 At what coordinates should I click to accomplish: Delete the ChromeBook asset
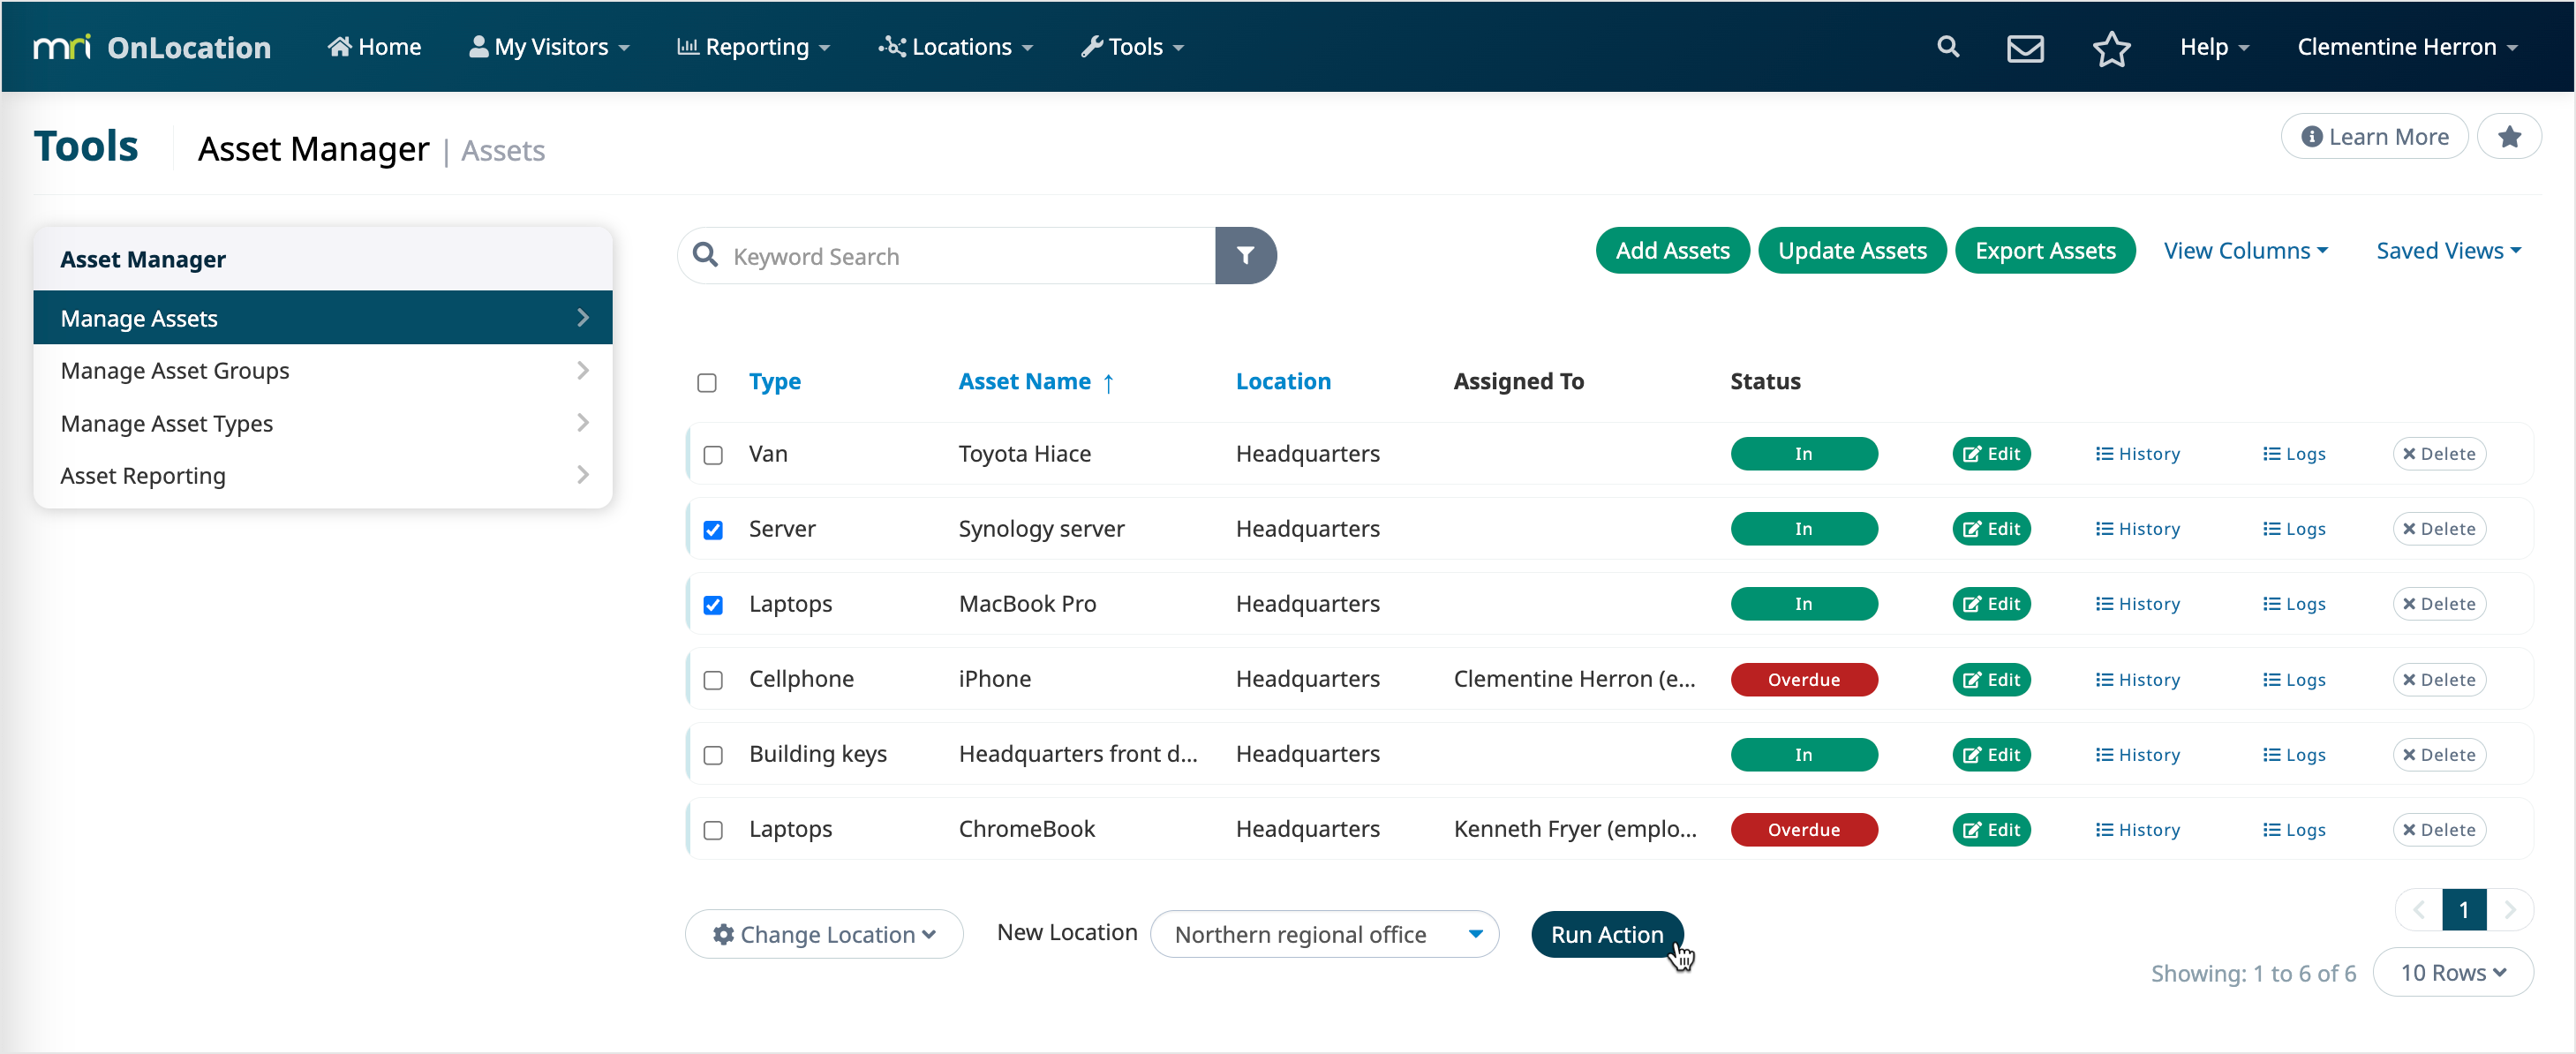pos(2438,829)
